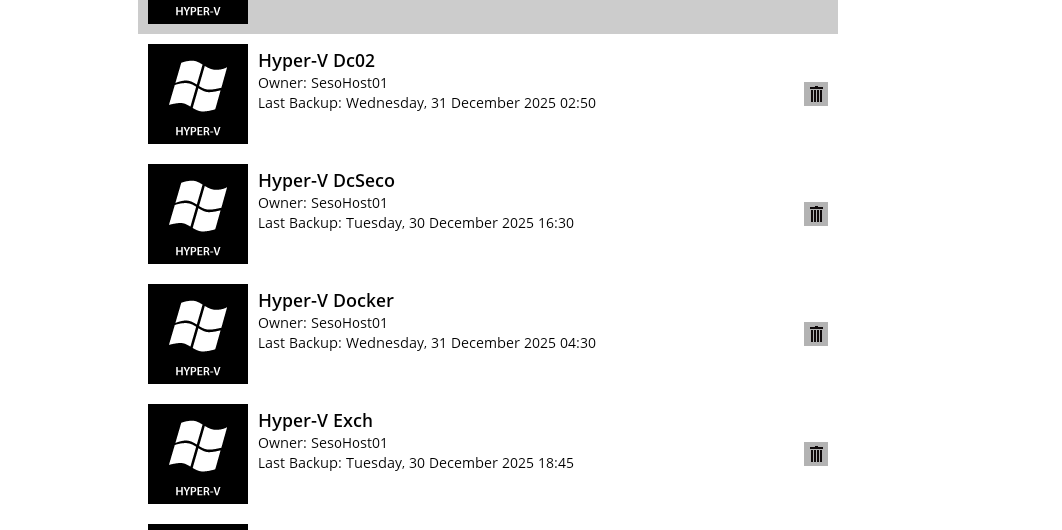Viewport: 1062px width, 530px height.
Task: Remove Hyper-V Docker using its trash icon
Action: pyautogui.click(x=816, y=334)
